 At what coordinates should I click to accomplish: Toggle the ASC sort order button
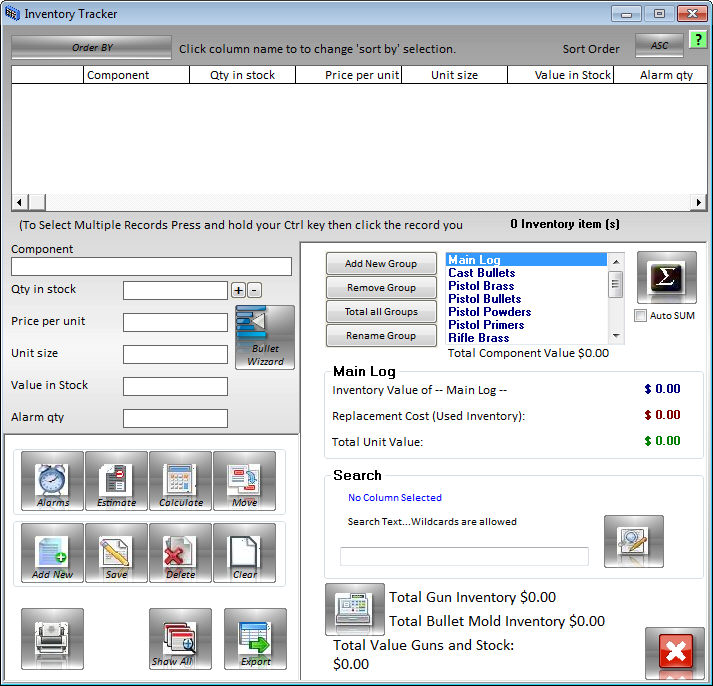tap(659, 46)
